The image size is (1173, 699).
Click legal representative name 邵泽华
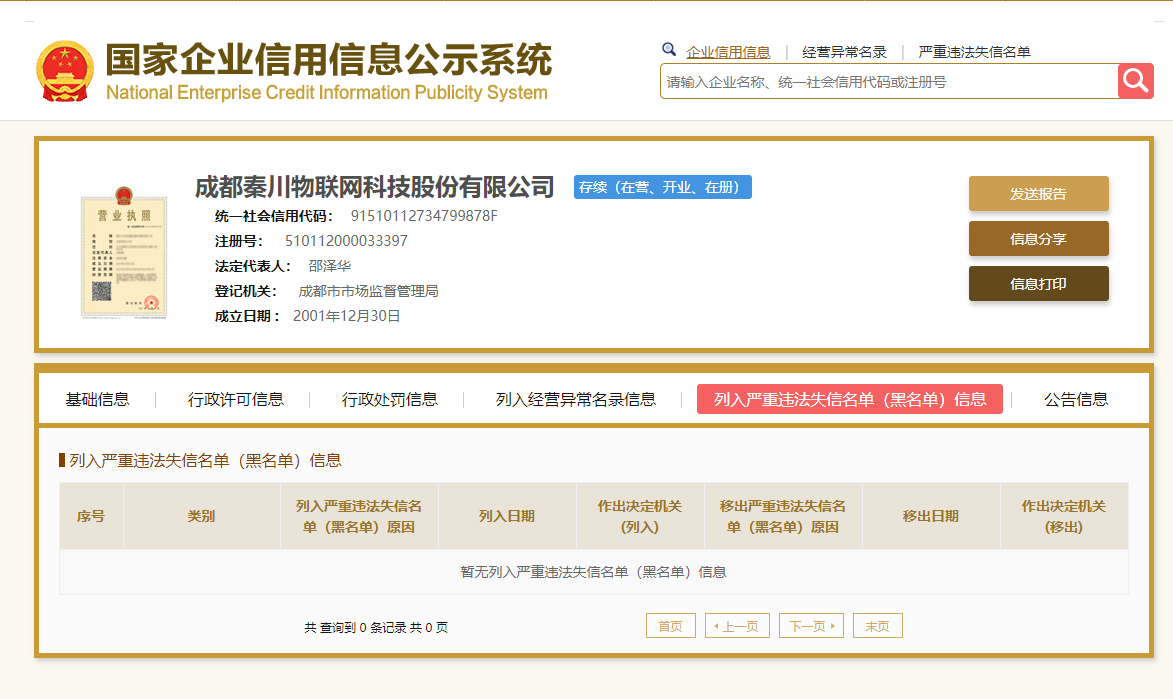point(329,266)
